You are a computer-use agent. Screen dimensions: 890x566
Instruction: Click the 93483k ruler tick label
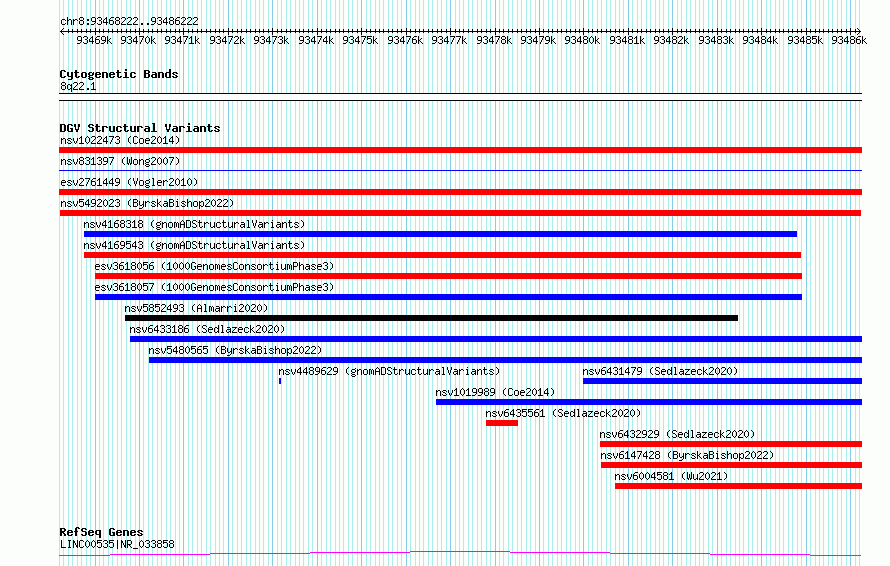(x=716, y=40)
